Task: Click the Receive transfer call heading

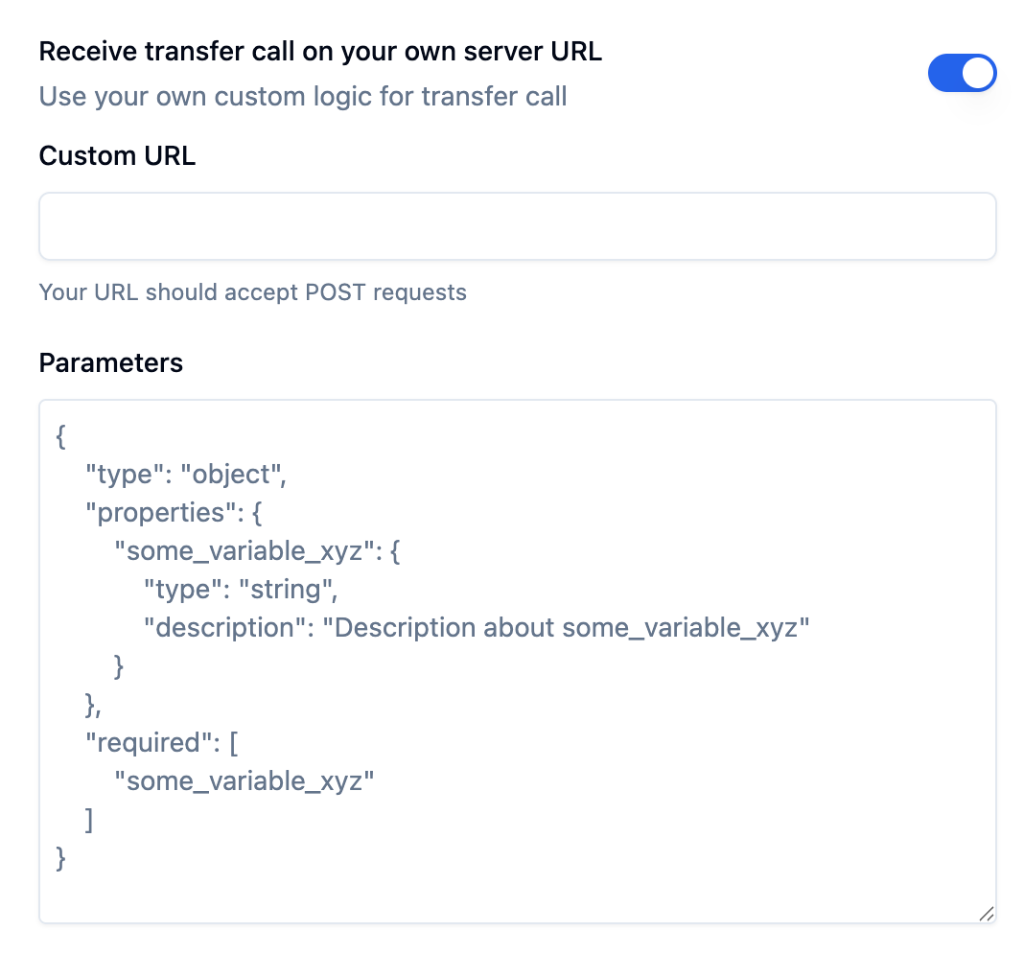Action: pyautogui.click(x=320, y=52)
